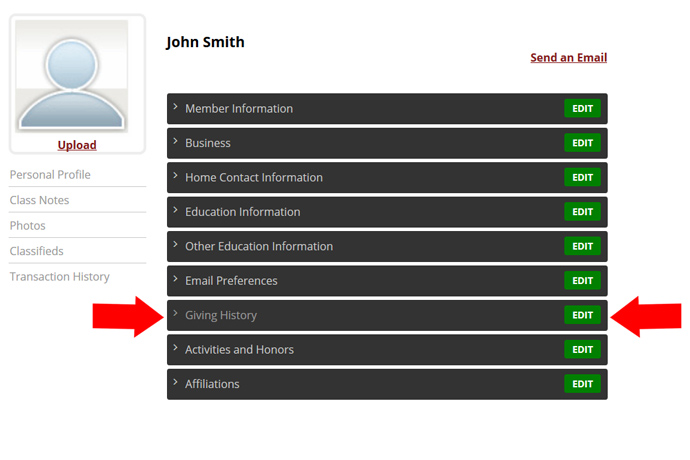Expand Other Education Information chevron
The width and height of the screenshot is (690, 460).
175,244
